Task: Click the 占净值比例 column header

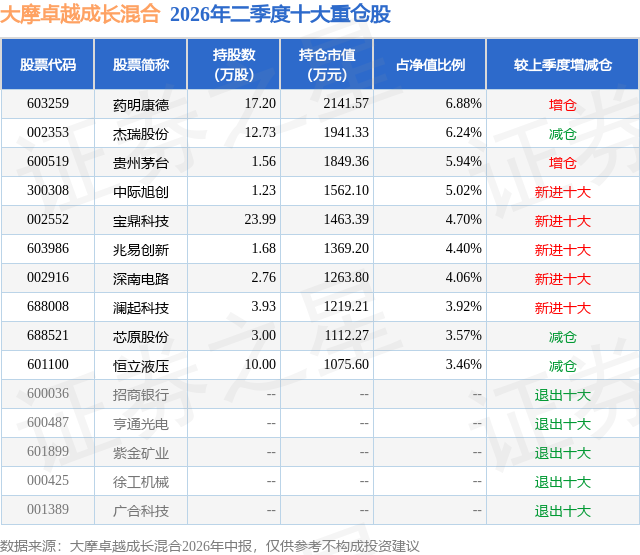Action: pos(430,64)
